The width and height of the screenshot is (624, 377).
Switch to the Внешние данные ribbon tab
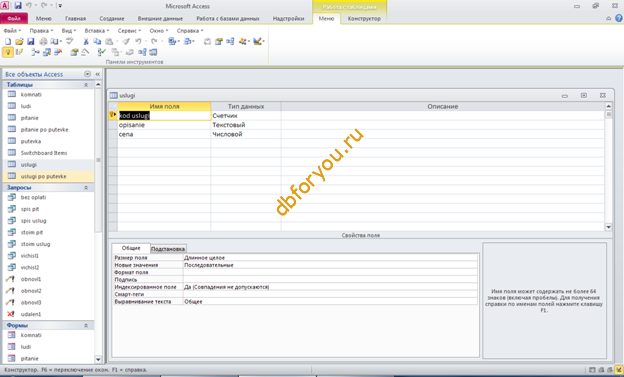click(160, 19)
